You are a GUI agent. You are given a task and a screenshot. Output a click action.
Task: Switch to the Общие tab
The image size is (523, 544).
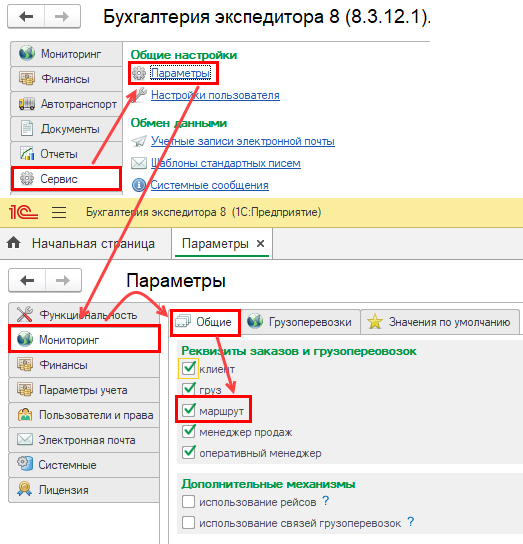(x=205, y=322)
